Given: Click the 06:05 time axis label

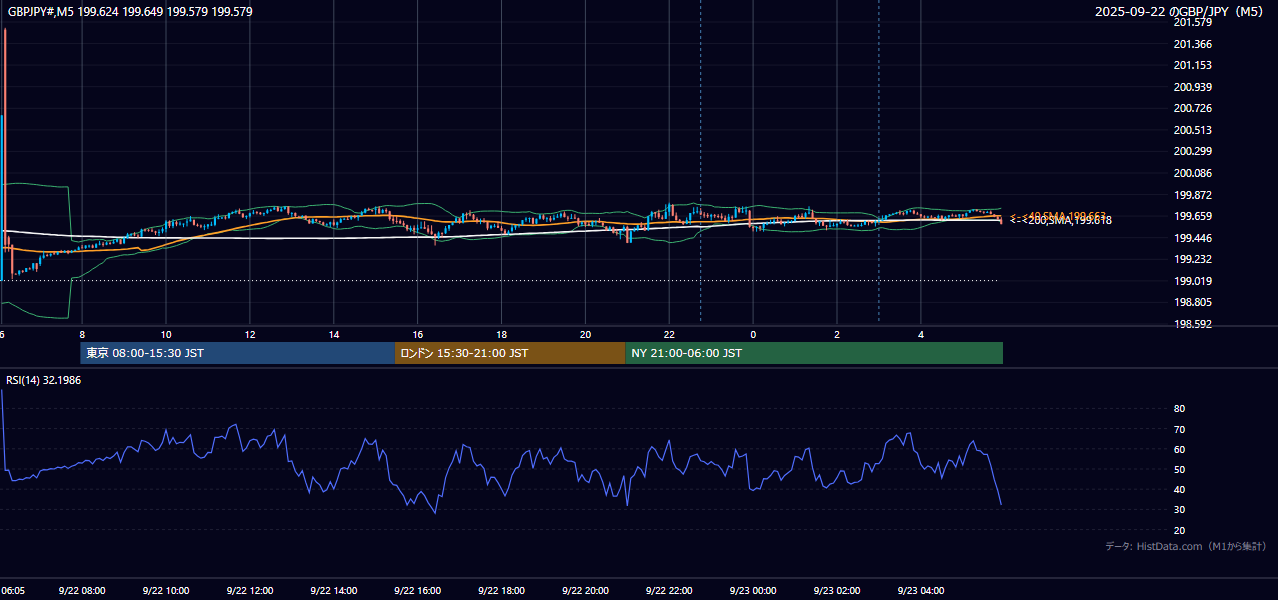Looking at the screenshot, I should 13,591.
